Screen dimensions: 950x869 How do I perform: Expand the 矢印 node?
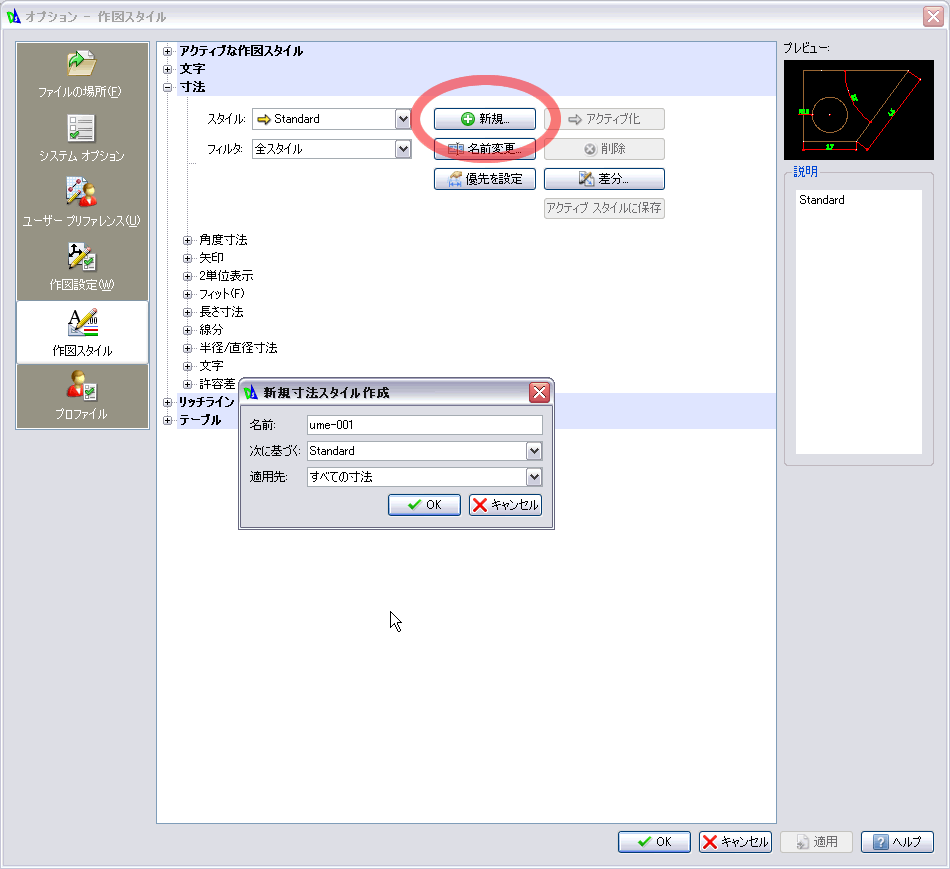[188, 258]
